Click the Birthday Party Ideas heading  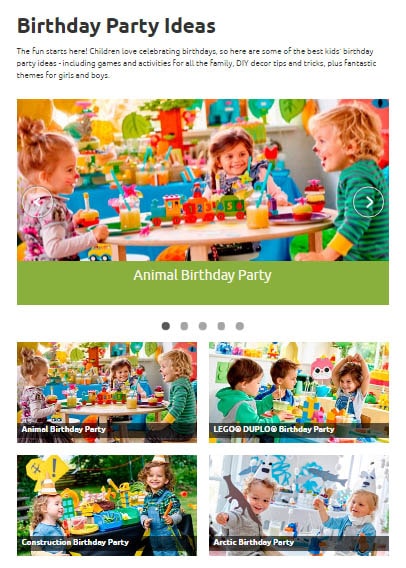coord(116,26)
